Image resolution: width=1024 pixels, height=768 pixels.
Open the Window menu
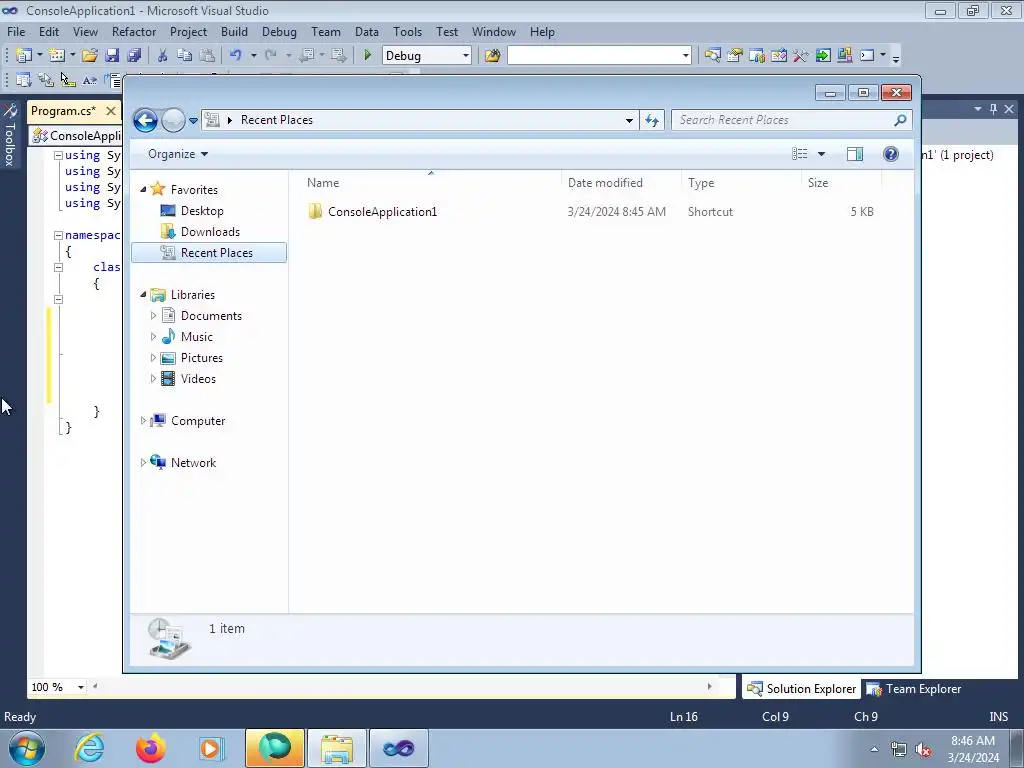[x=494, y=31]
